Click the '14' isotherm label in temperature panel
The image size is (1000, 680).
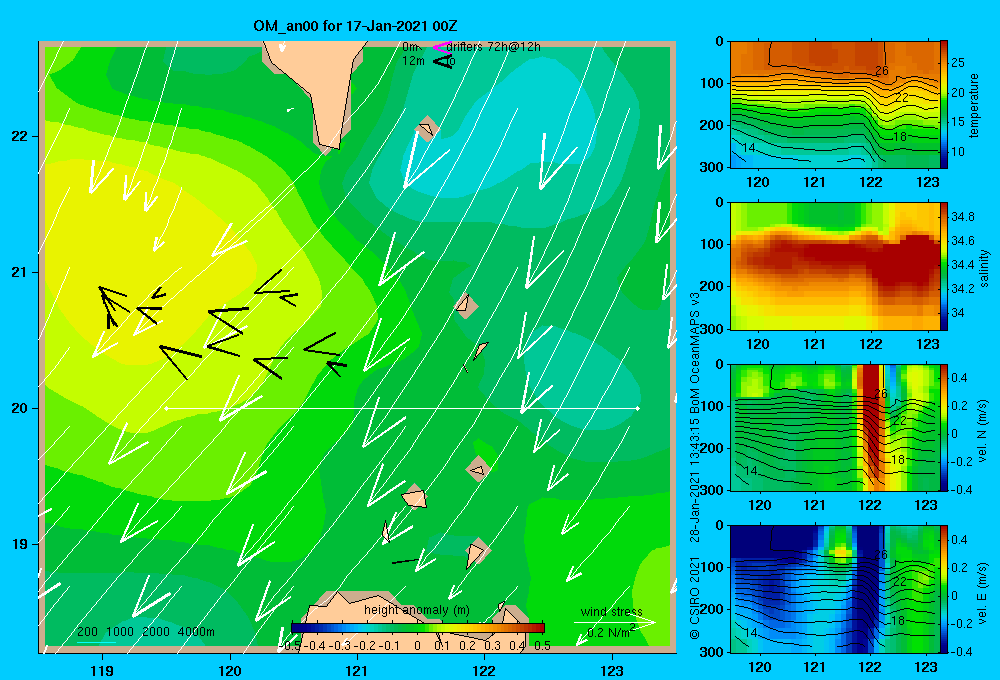tap(749, 147)
